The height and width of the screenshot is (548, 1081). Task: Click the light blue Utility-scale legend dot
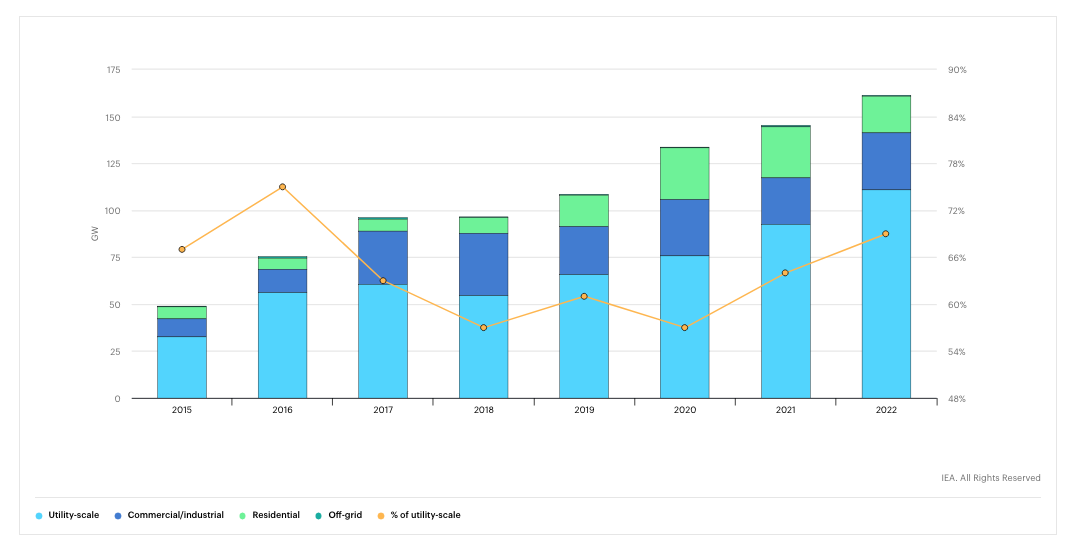[x=39, y=516]
